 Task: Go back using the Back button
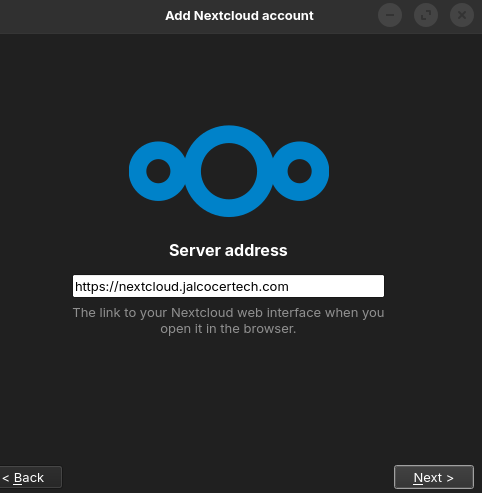click(30, 477)
